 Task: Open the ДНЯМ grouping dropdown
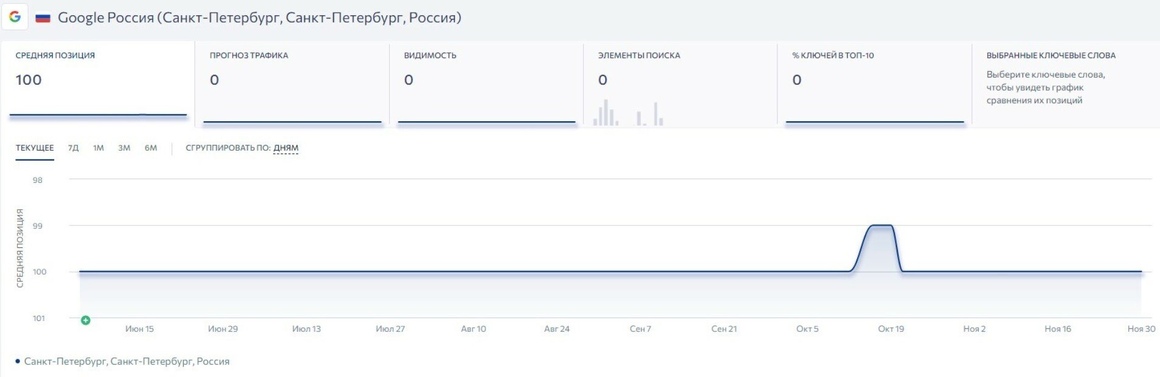(286, 149)
